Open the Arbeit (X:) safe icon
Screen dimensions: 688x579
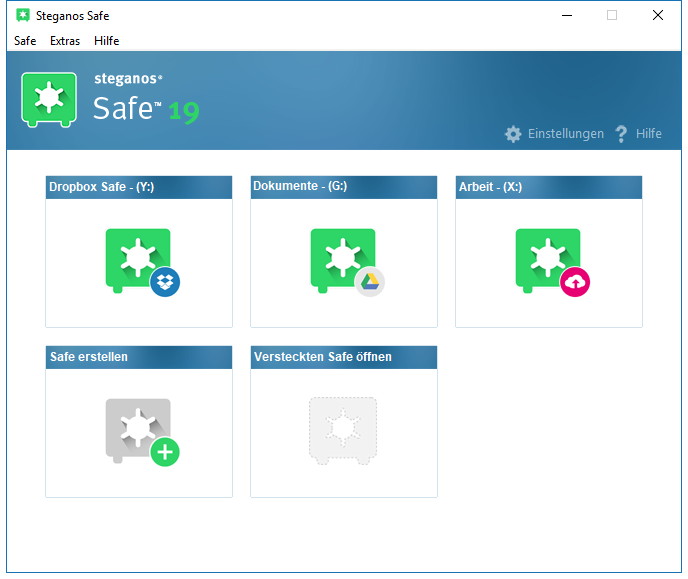[x=548, y=260]
